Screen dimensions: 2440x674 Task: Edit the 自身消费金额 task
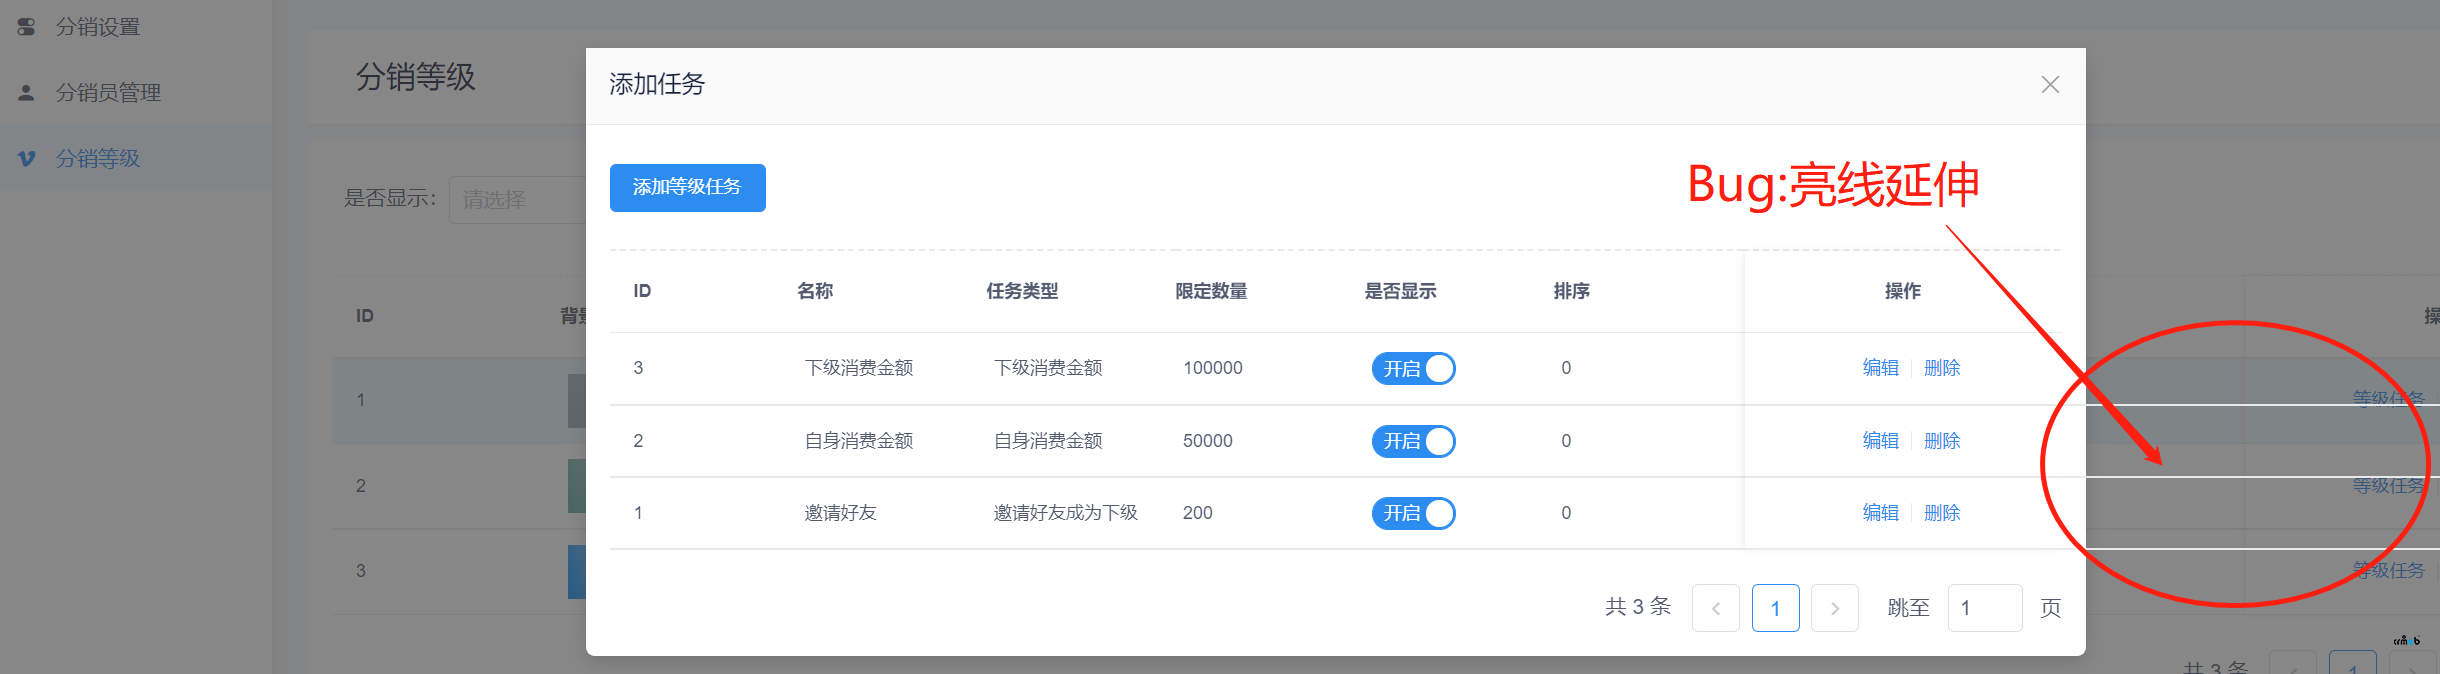1880,441
